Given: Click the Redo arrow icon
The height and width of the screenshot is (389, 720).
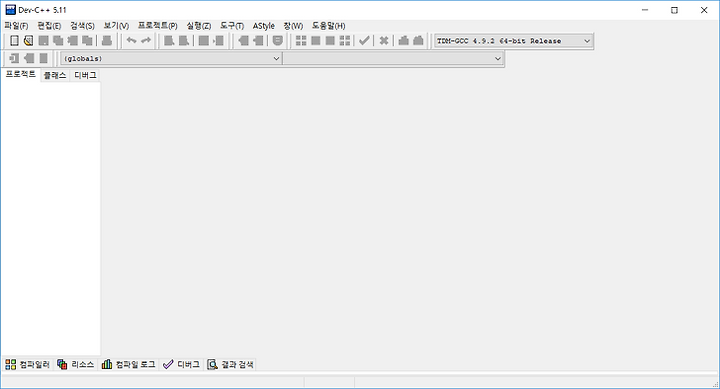Looking at the screenshot, I should (x=146, y=41).
